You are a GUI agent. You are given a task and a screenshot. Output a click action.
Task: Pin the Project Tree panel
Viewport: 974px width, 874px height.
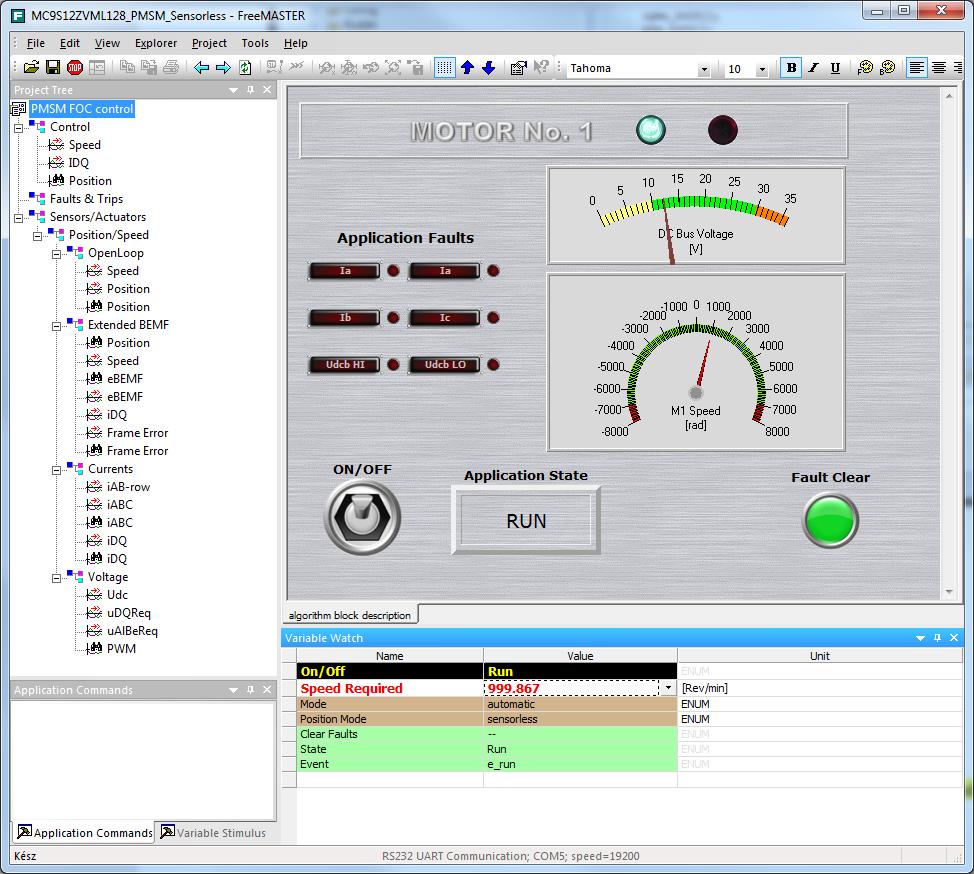click(x=250, y=90)
